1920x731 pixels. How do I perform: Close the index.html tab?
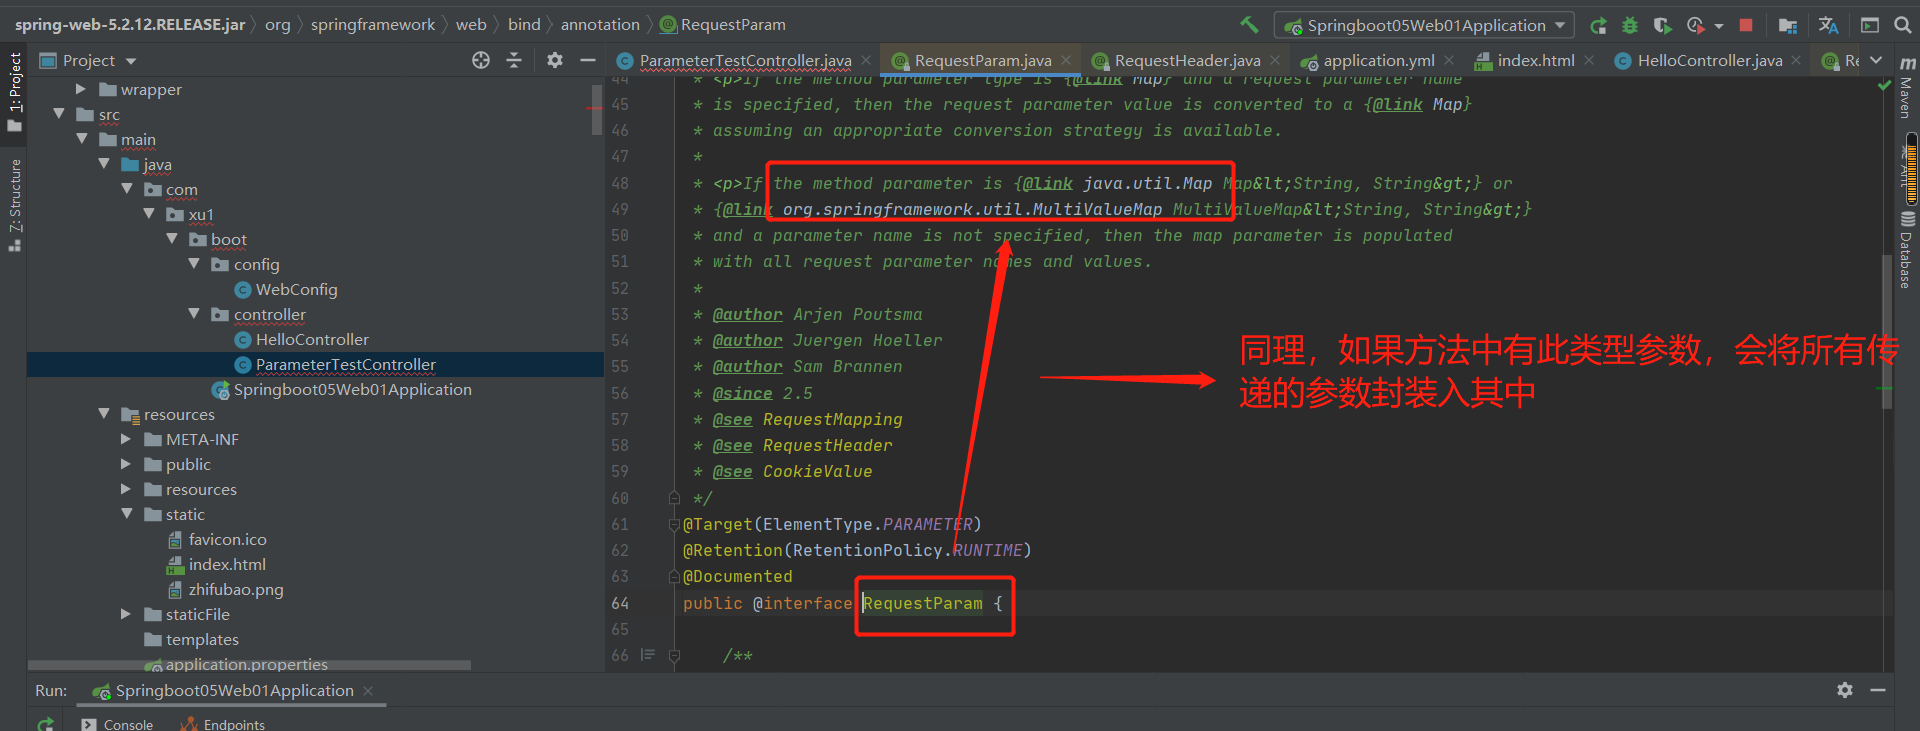click(x=1589, y=60)
